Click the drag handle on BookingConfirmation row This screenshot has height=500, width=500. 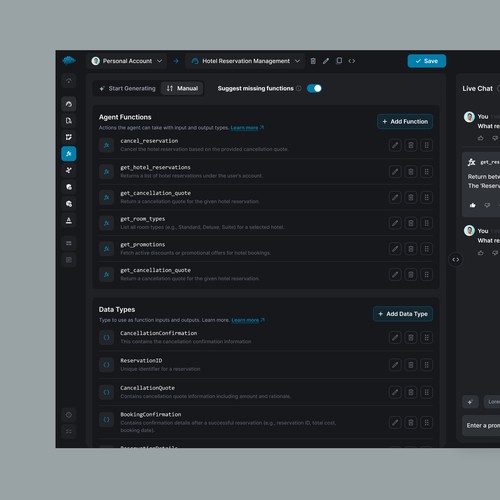click(x=426, y=423)
